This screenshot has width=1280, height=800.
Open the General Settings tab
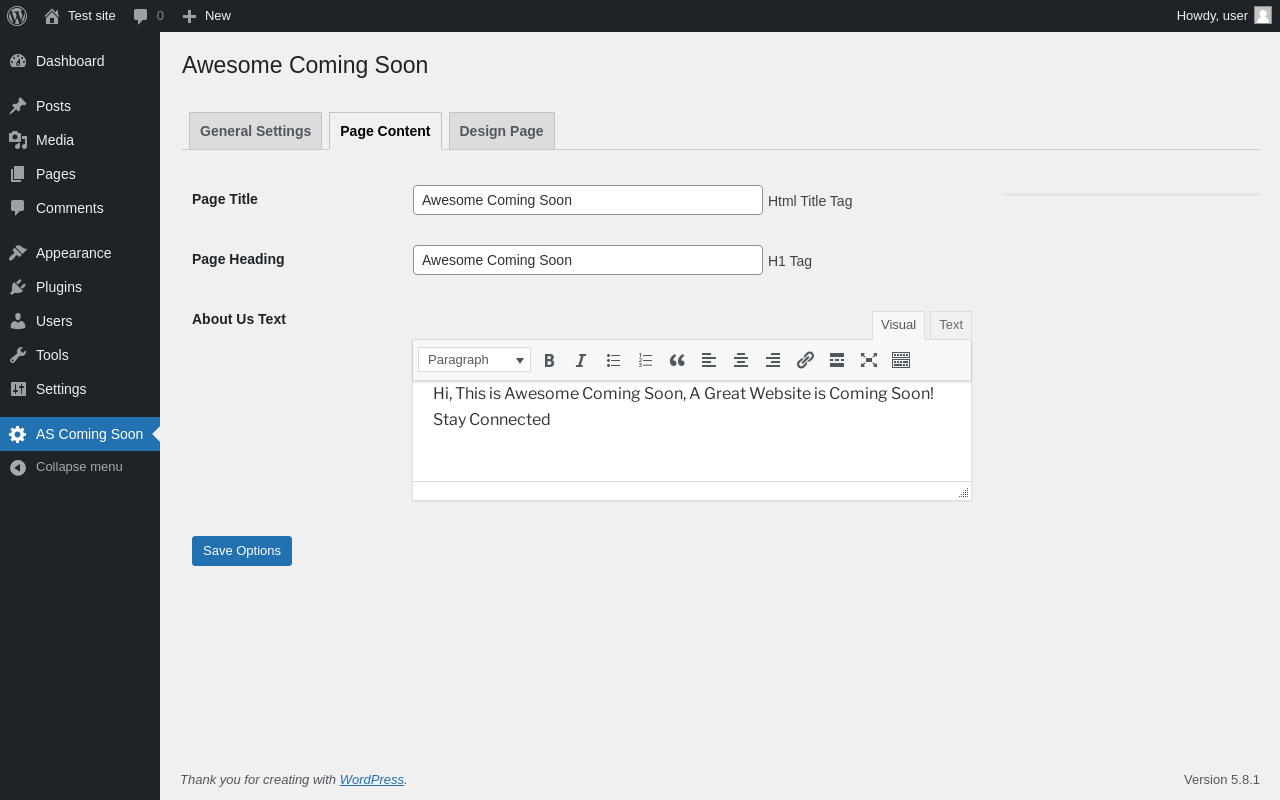click(x=255, y=131)
